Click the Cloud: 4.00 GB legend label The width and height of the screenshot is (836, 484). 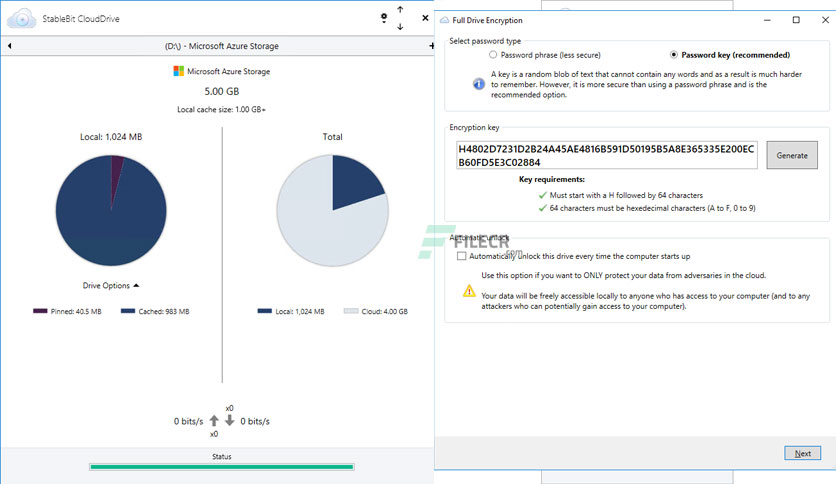[x=384, y=311]
